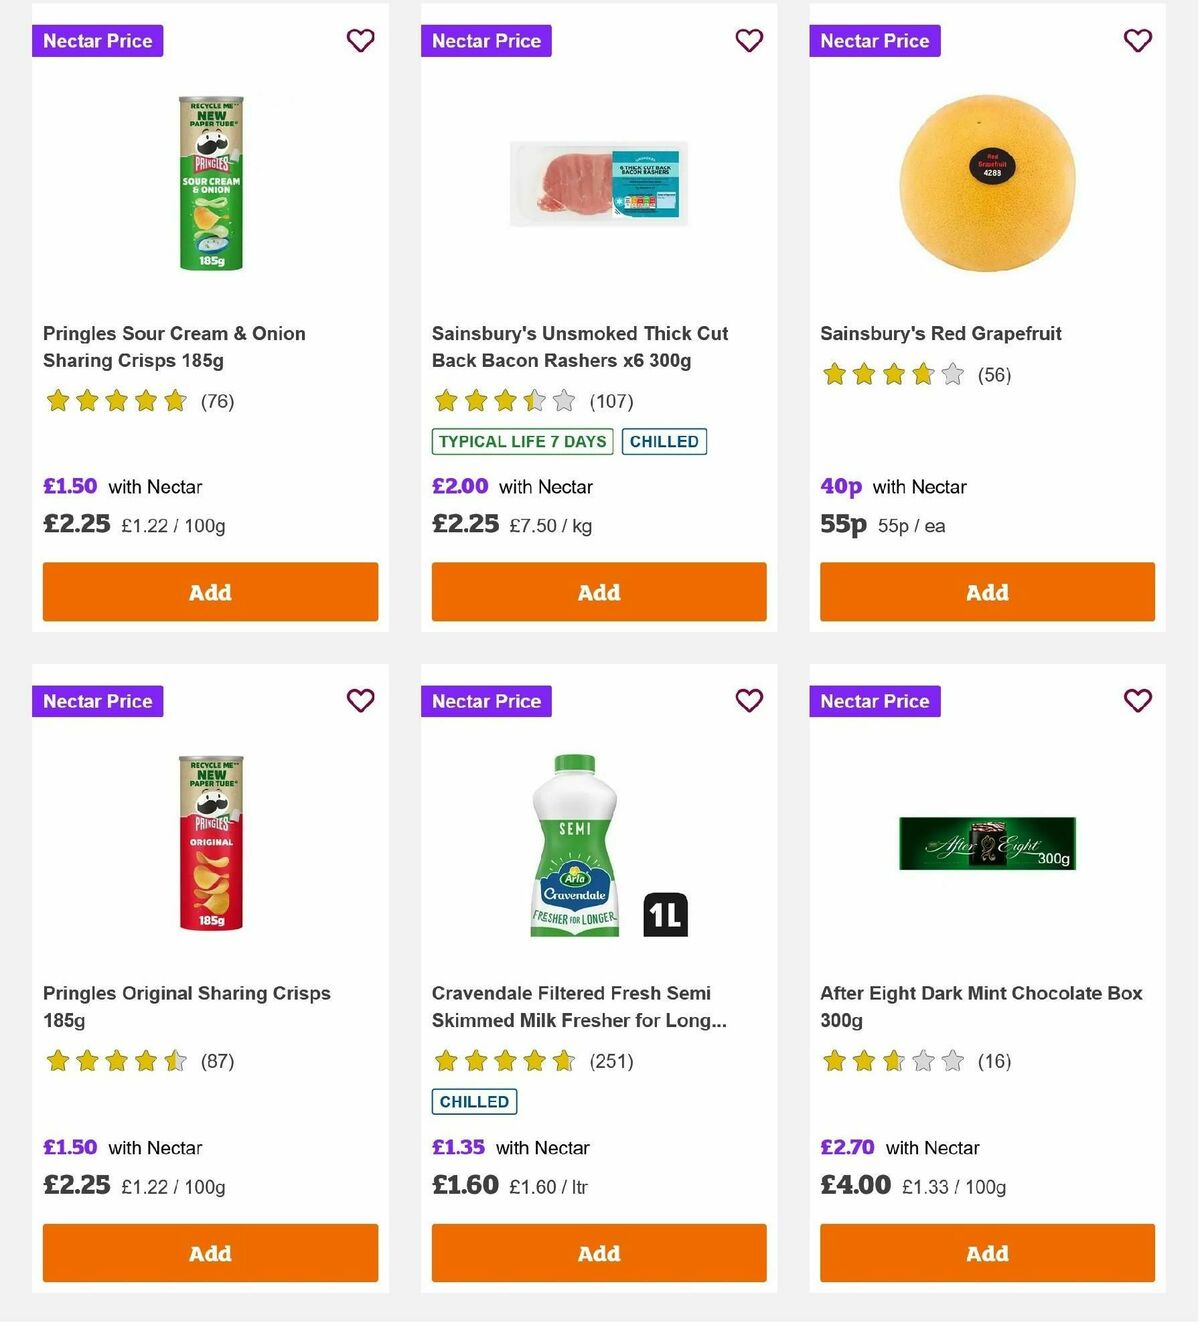Favourite the Pringles Sour Cream & Onion crisps
This screenshot has width=1200, height=1323.
[360, 41]
